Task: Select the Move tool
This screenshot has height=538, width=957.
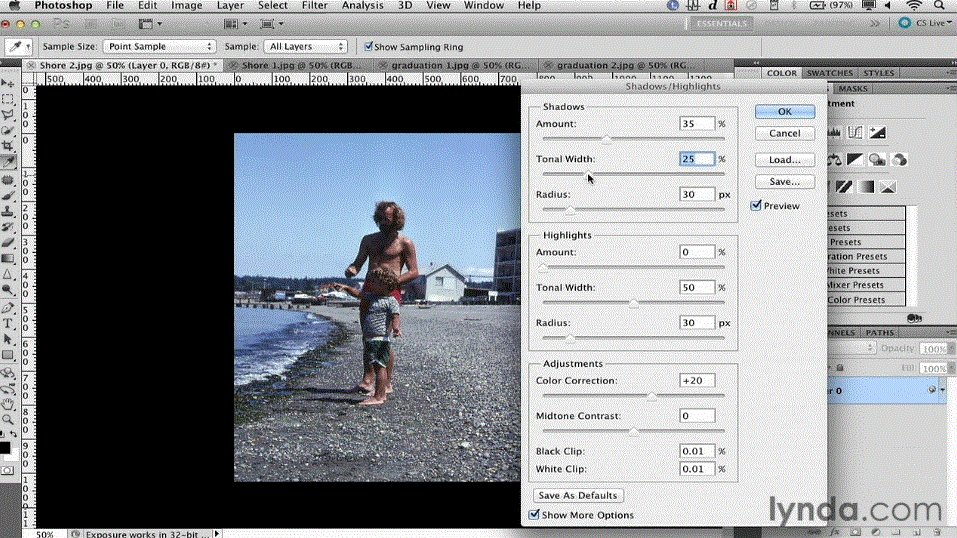Action: point(8,83)
